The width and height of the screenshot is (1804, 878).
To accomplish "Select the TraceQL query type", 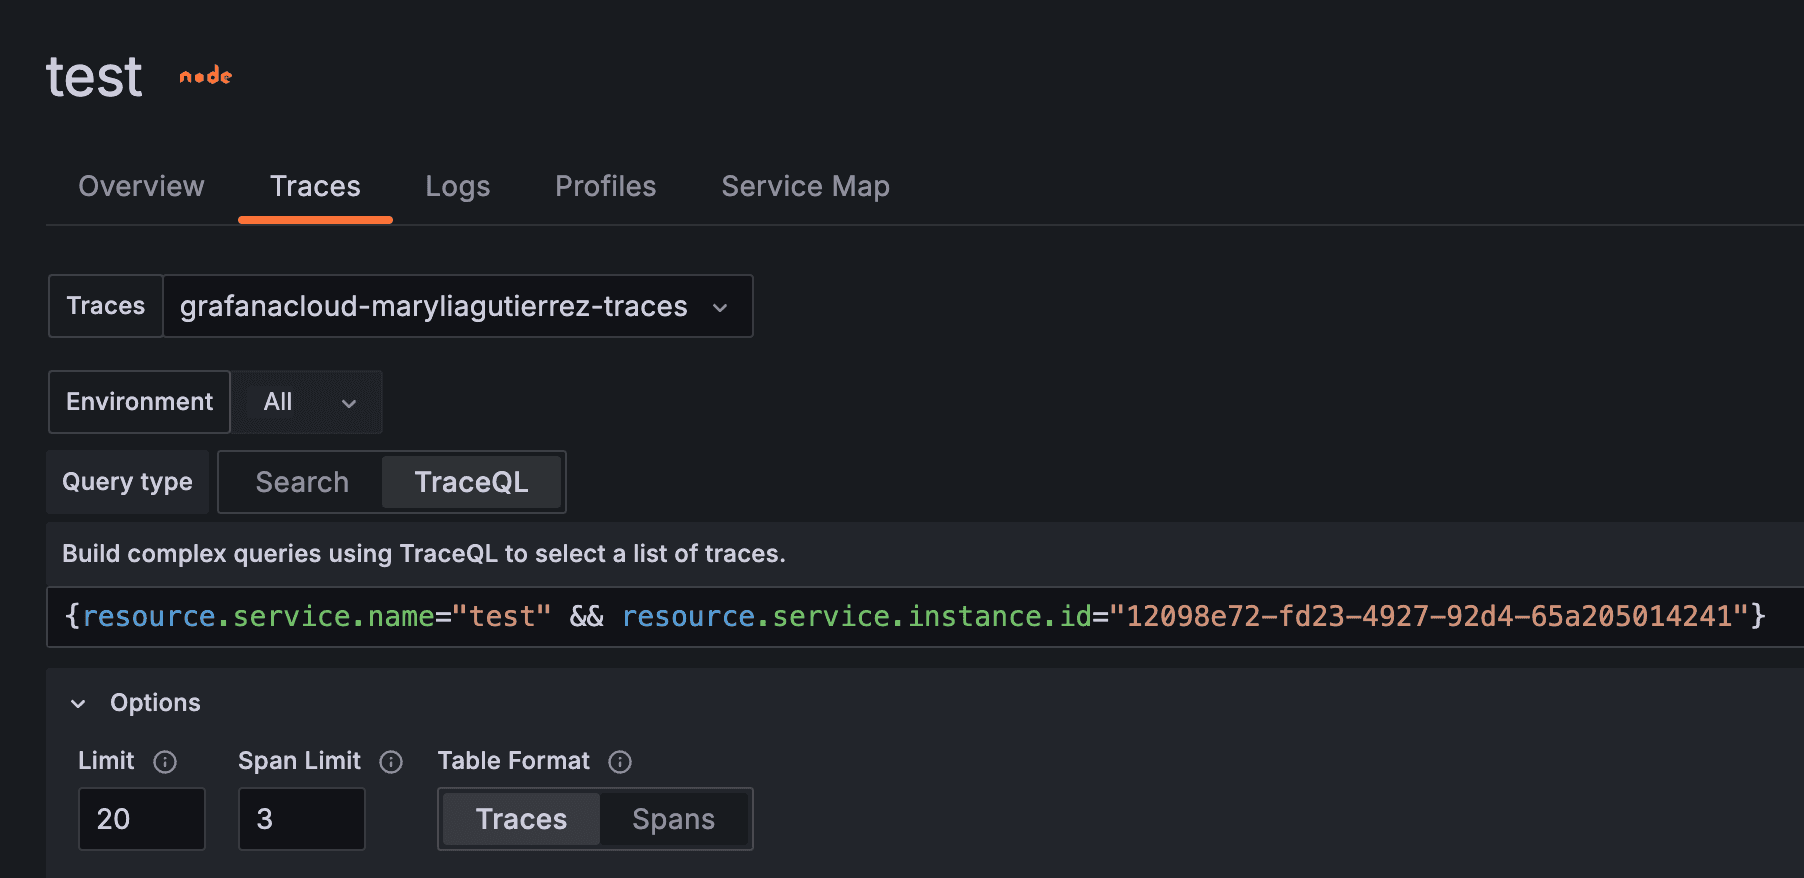I will click(472, 482).
